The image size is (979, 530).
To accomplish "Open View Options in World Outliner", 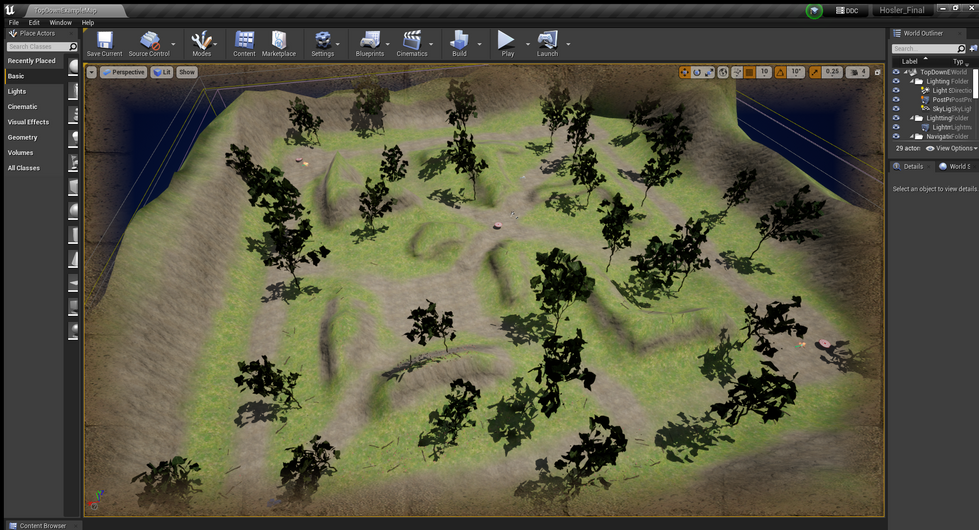I will pyautogui.click(x=952, y=149).
